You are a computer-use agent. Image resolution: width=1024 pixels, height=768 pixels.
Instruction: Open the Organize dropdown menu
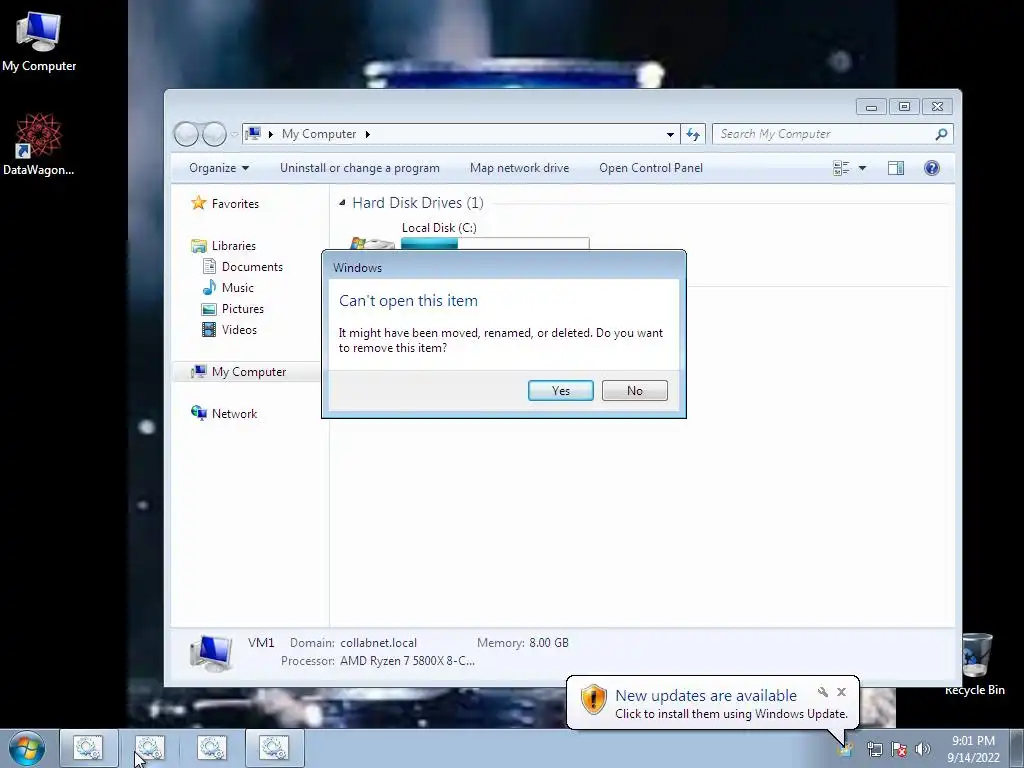tap(219, 168)
